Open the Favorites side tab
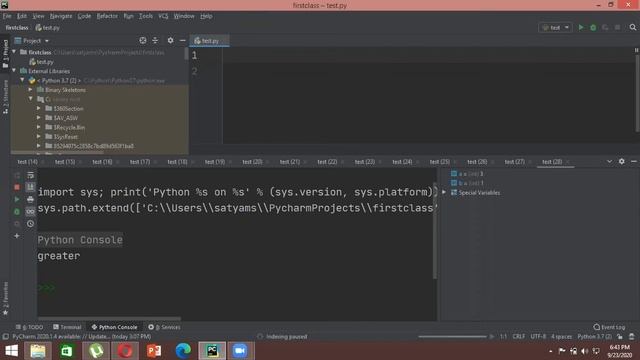 [5, 299]
